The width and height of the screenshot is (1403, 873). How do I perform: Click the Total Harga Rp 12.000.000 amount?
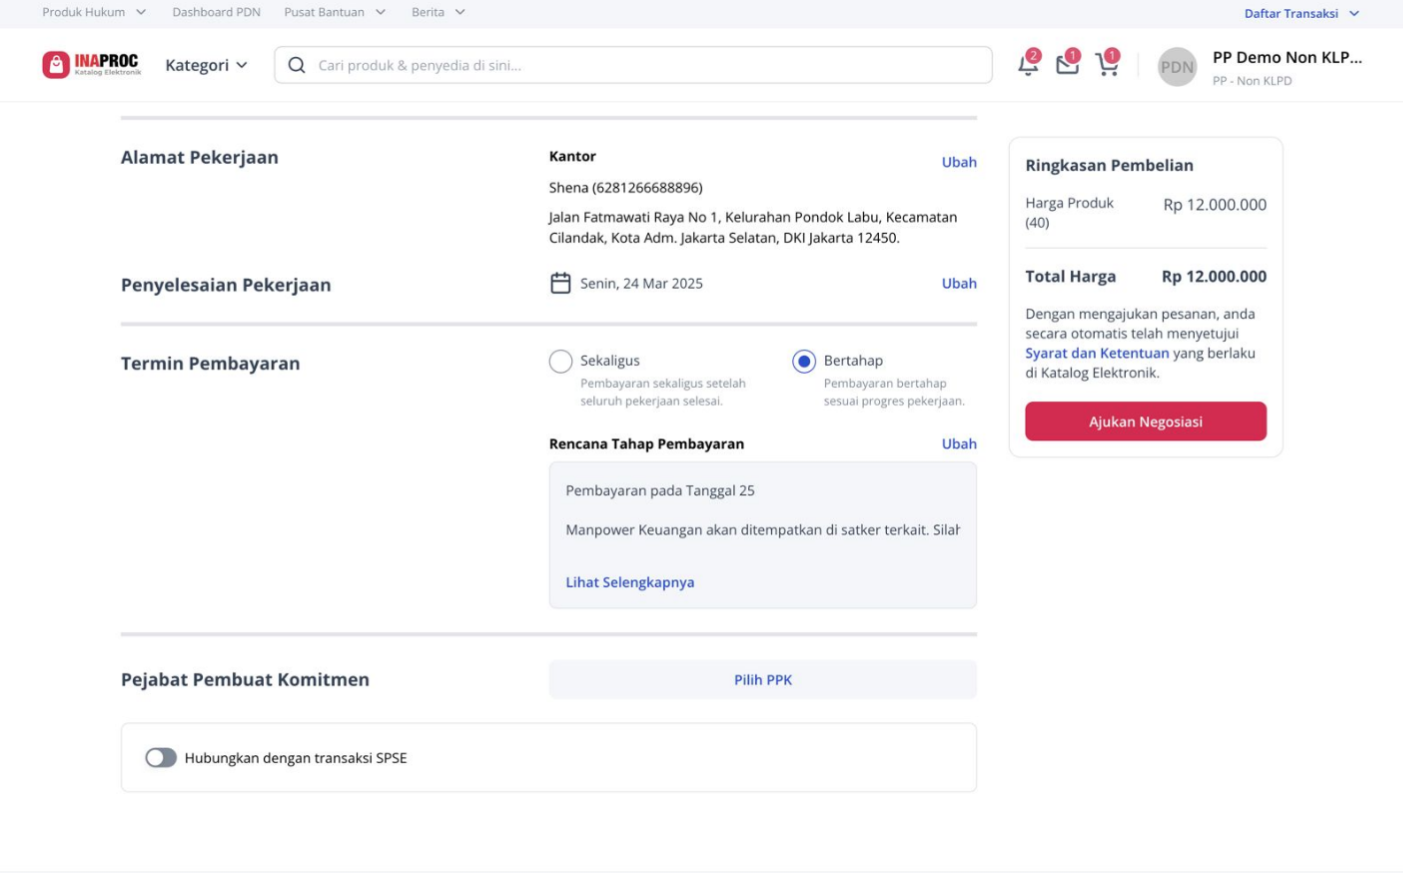pos(1214,276)
